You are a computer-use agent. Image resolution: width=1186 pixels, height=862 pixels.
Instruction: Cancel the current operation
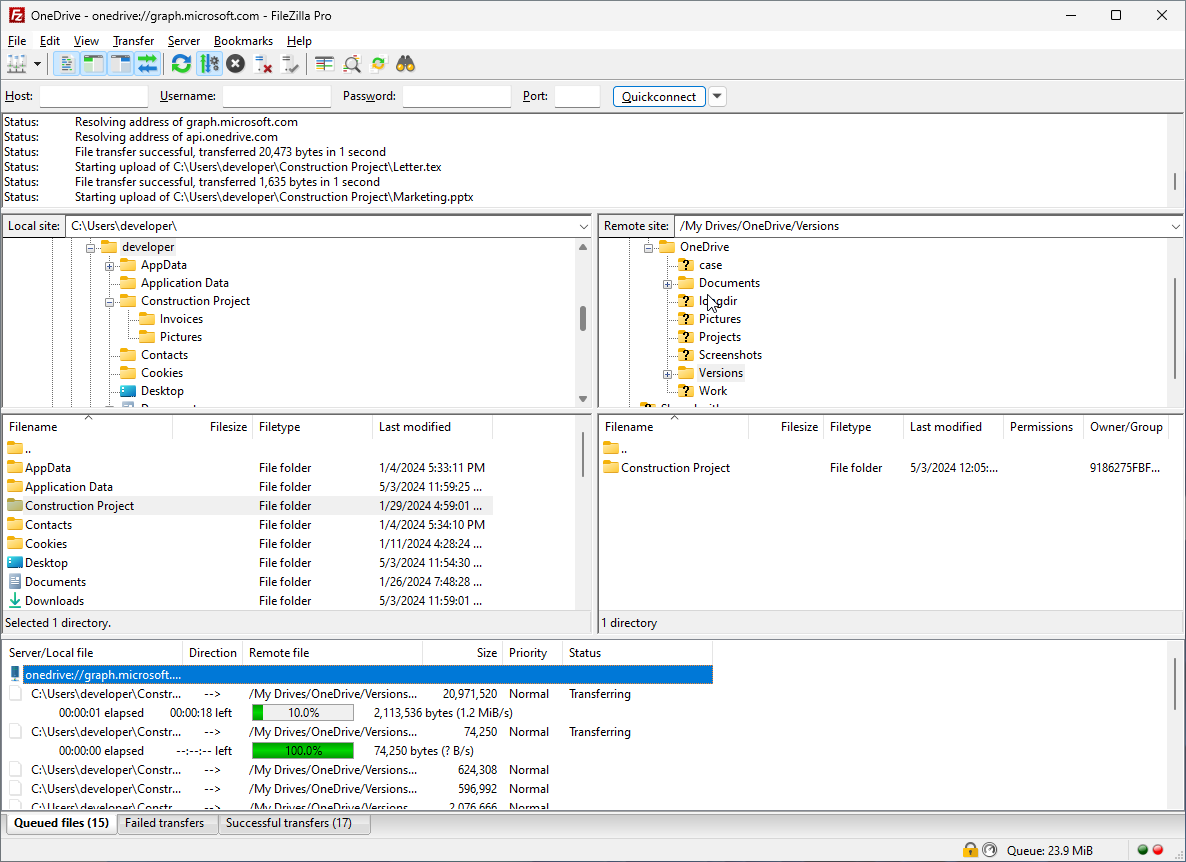tap(235, 63)
